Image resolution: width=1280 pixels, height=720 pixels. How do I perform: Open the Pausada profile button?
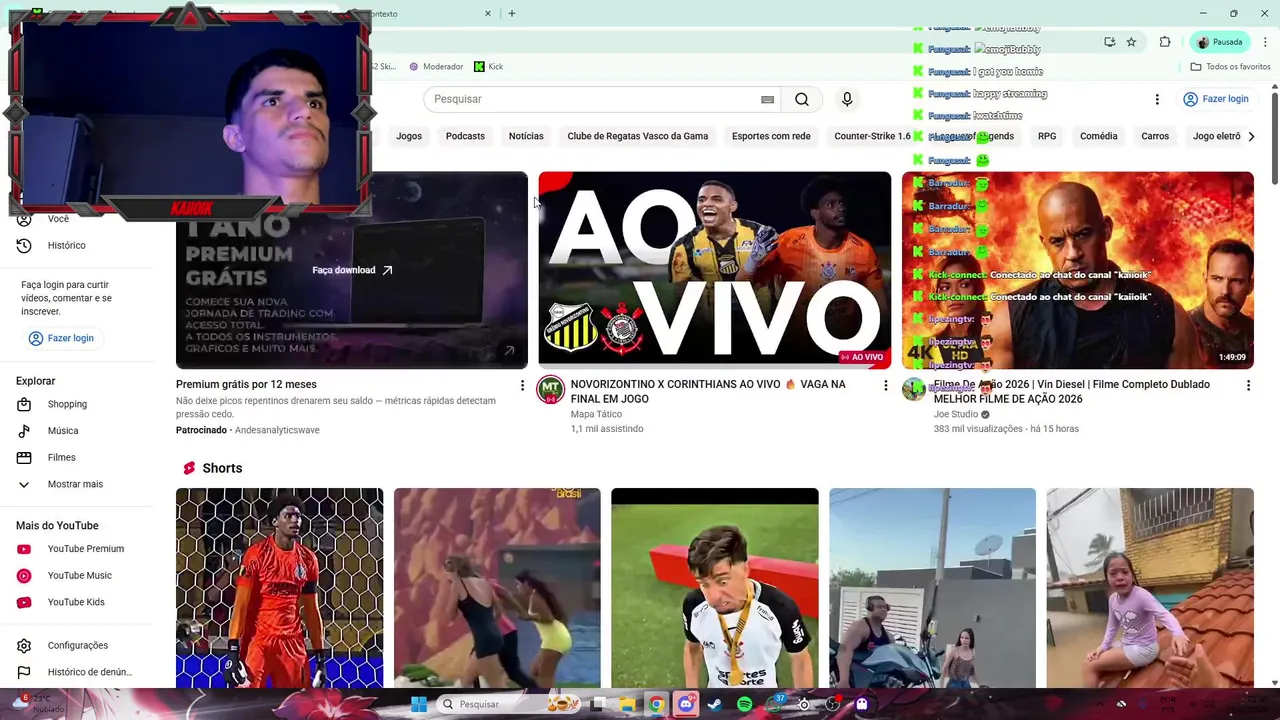pyautogui.click(x=1220, y=42)
